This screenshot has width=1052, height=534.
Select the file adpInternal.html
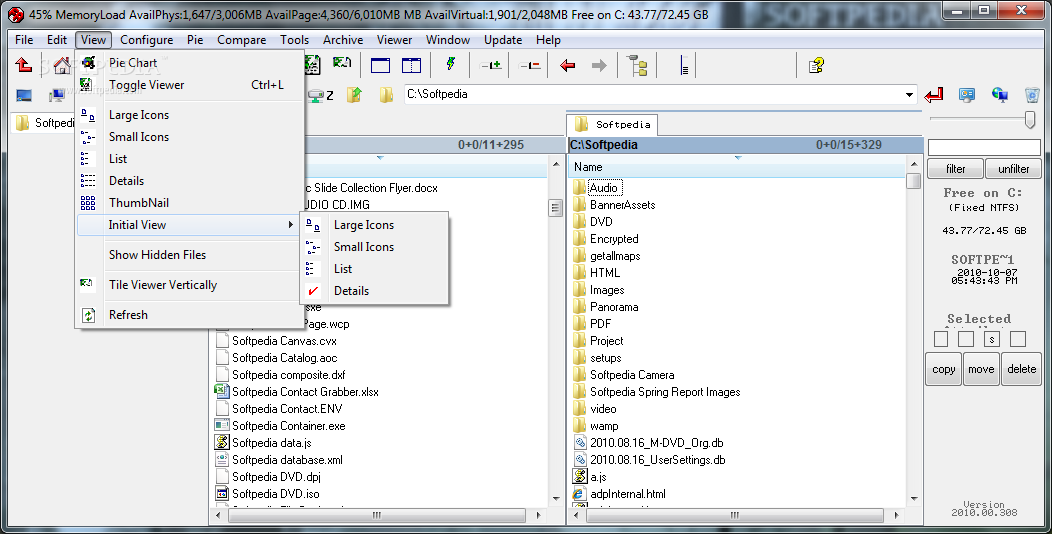point(627,494)
